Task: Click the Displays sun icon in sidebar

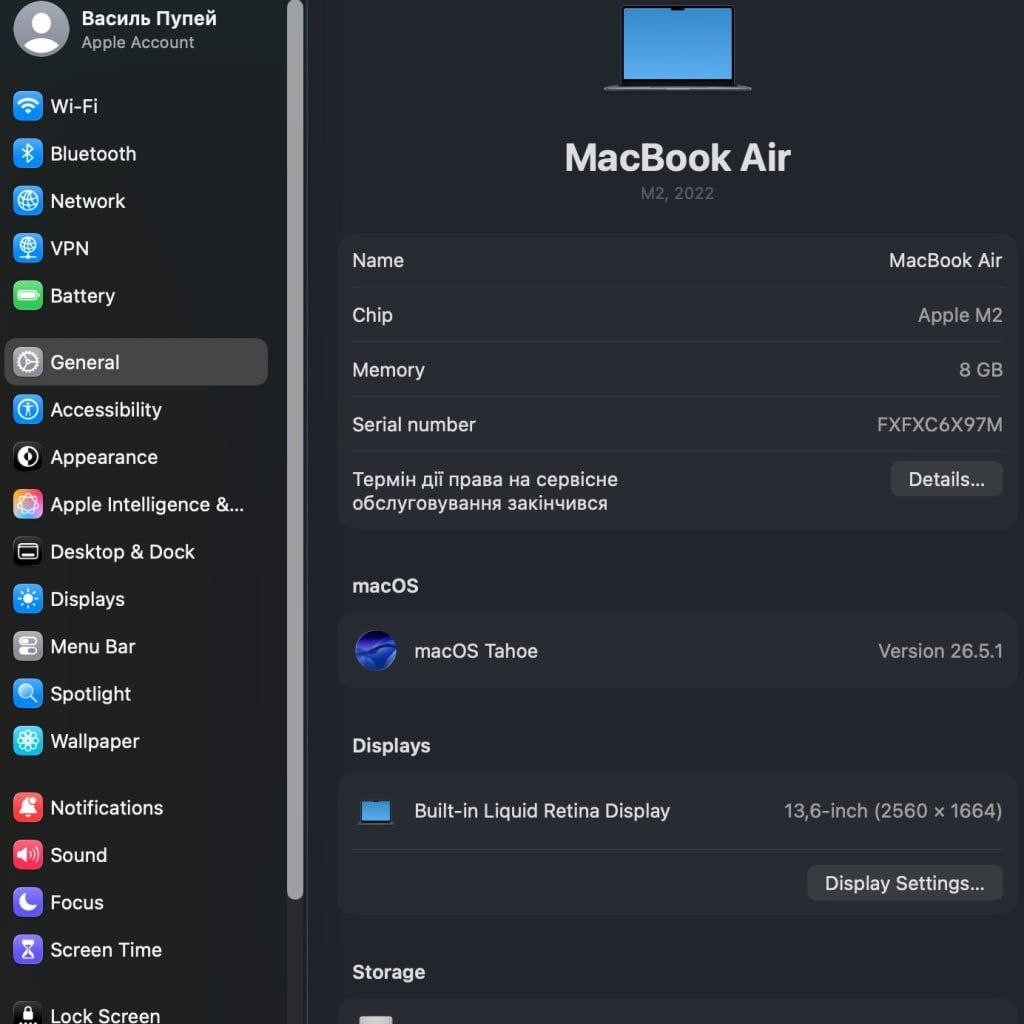Action: point(27,599)
